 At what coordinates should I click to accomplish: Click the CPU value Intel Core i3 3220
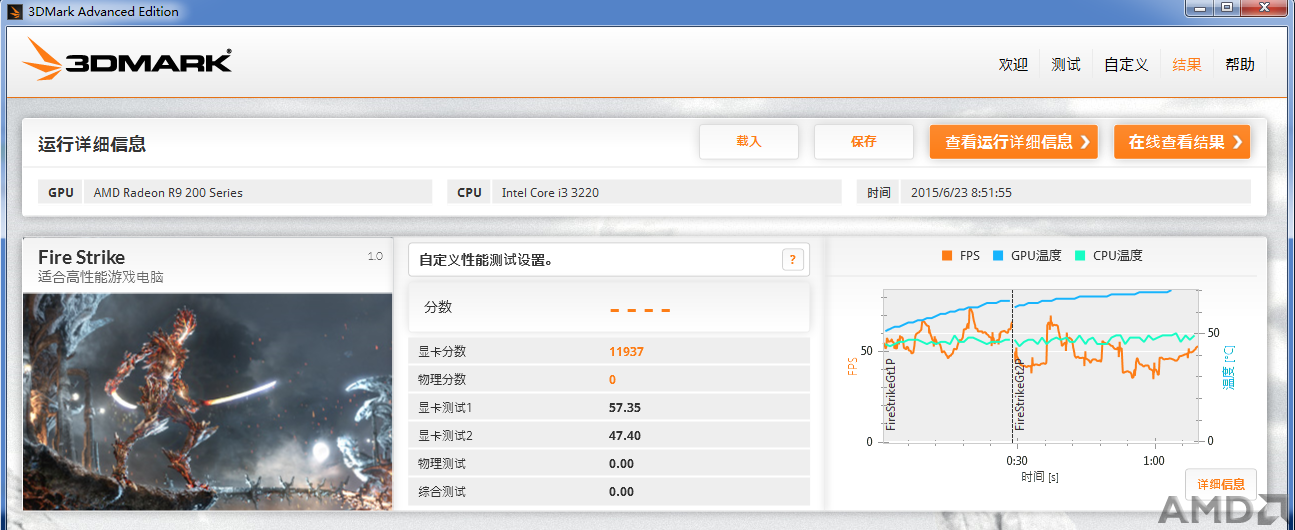[550, 192]
